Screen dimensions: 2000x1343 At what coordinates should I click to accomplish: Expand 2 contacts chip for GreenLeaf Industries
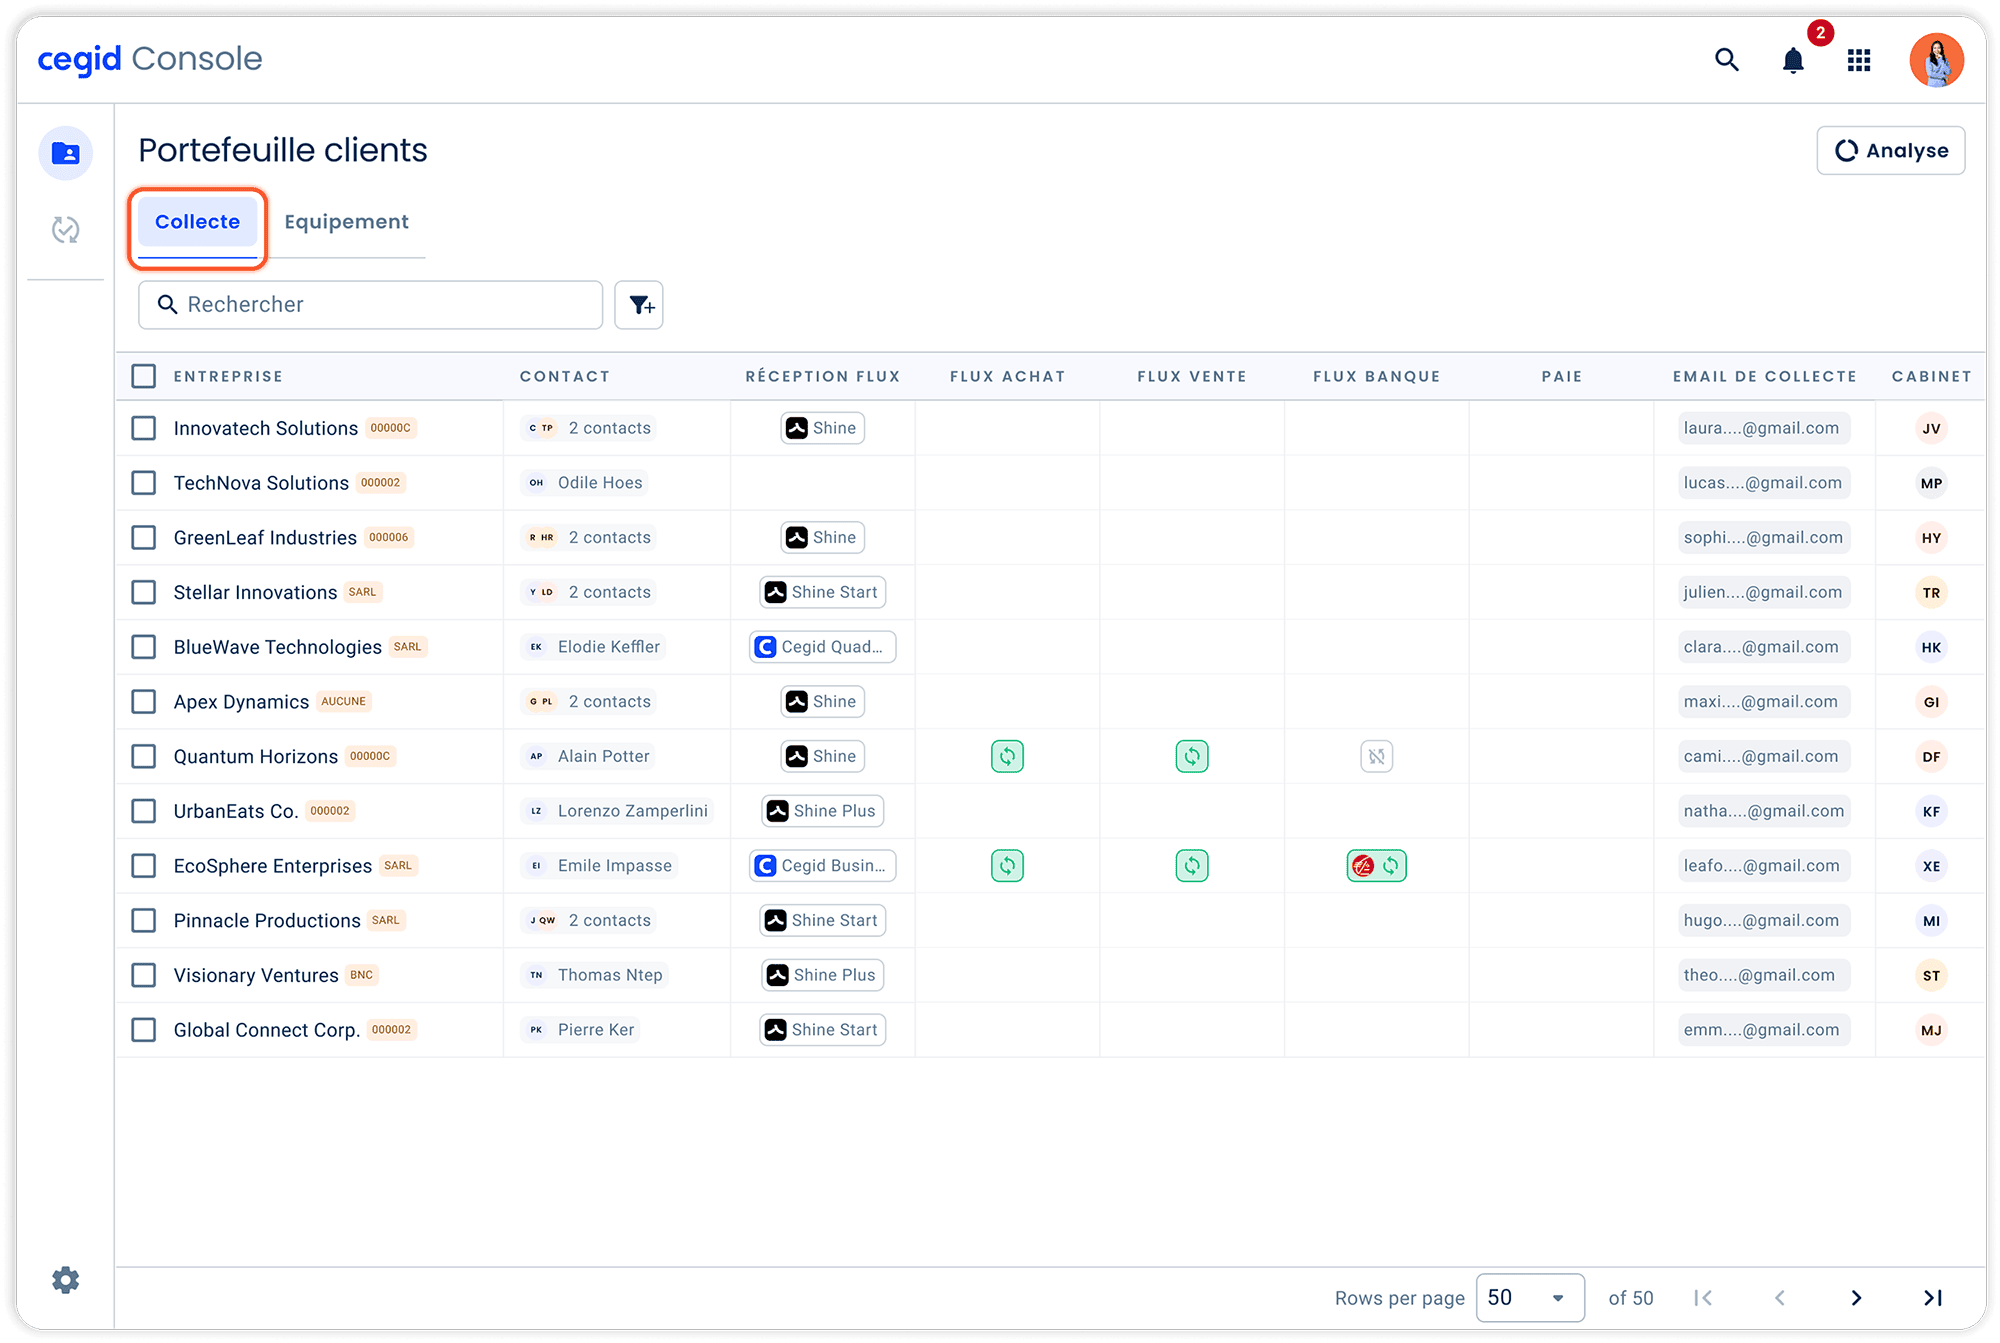[x=589, y=538]
